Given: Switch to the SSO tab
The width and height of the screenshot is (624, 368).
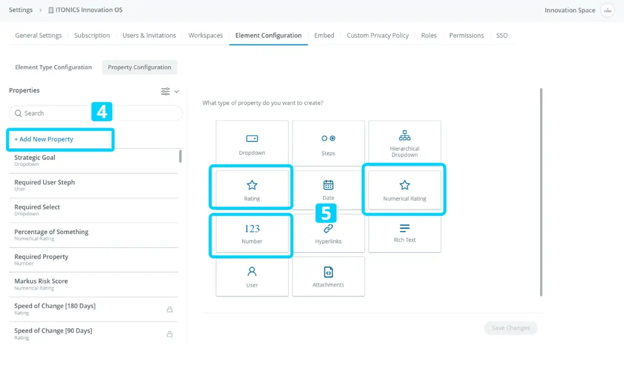Looking at the screenshot, I should pos(502,35).
